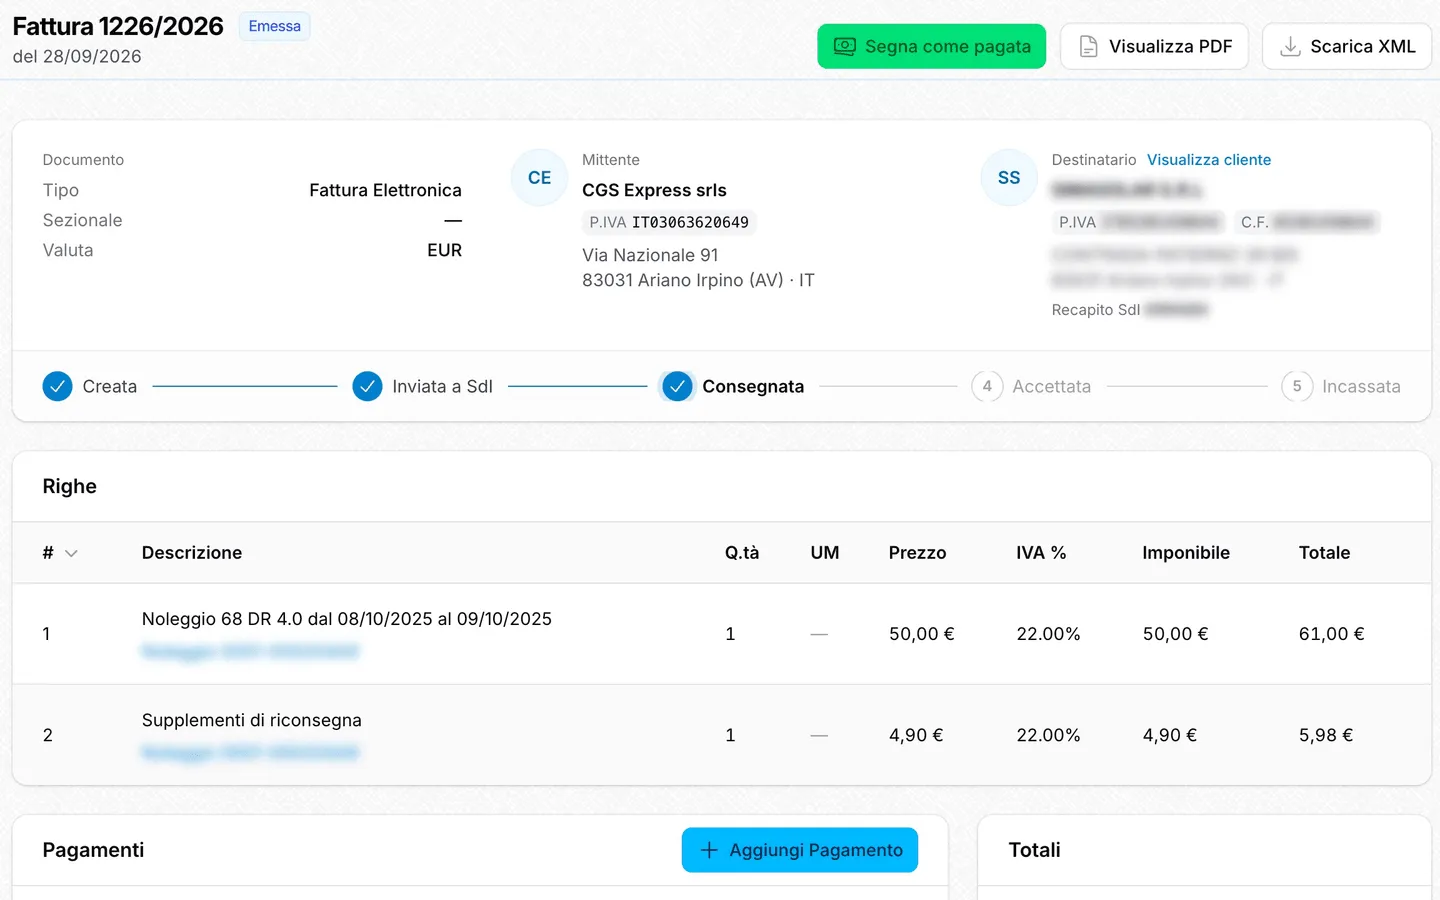Click the Inviata a SdI checkmark icon

367,386
